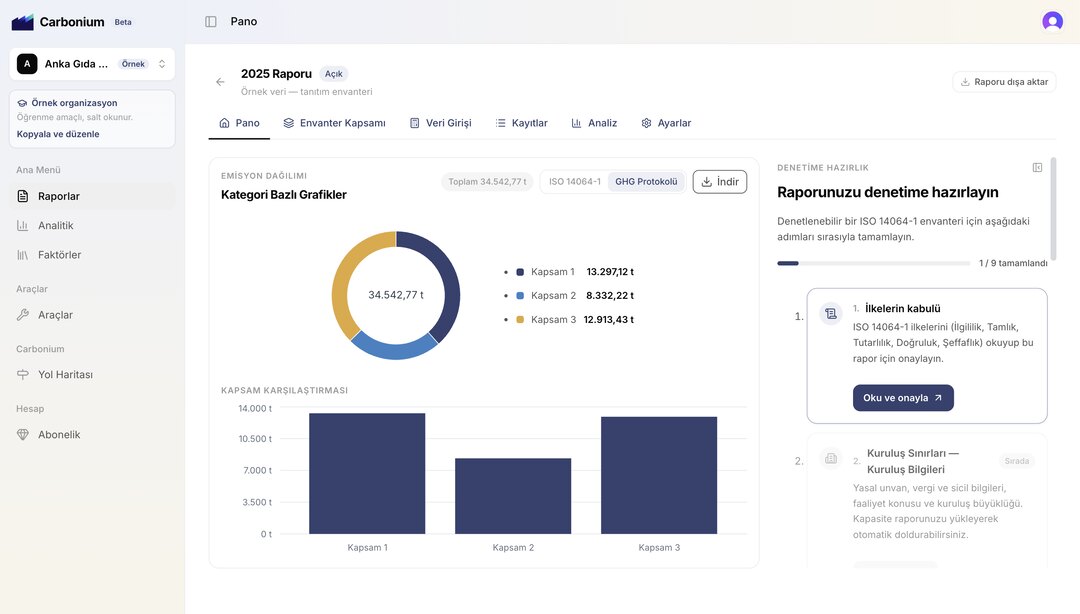Click the Açık status badge
Image resolution: width=1080 pixels, height=614 pixels.
click(334, 74)
